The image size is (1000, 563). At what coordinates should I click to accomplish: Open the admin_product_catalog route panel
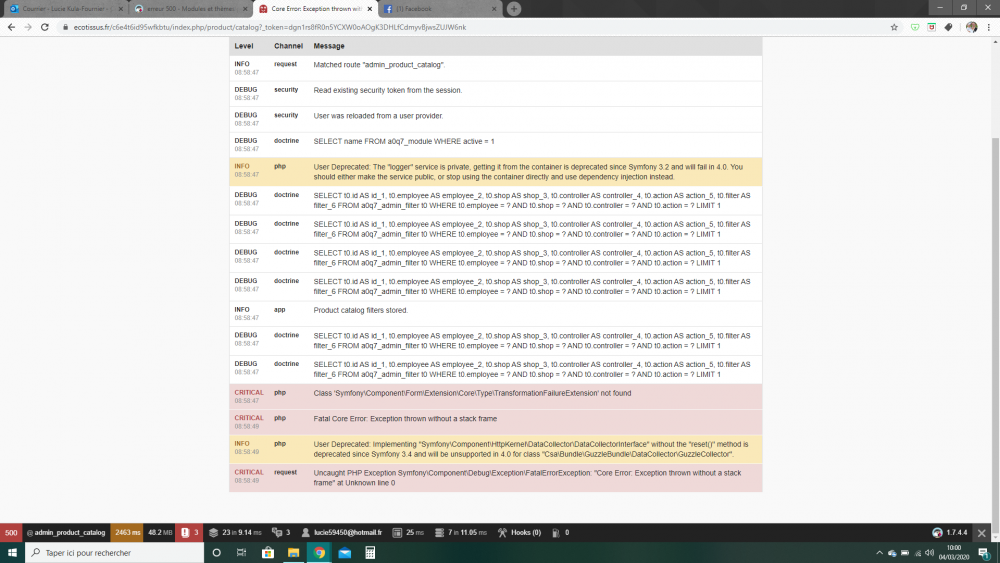coord(66,532)
